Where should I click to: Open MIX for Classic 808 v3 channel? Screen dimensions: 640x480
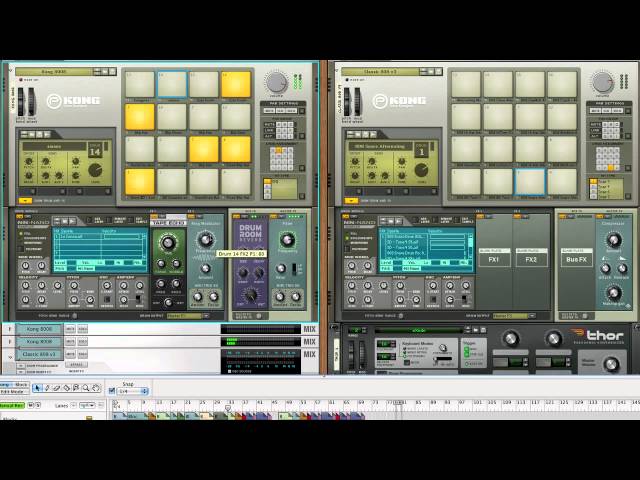point(309,354)
